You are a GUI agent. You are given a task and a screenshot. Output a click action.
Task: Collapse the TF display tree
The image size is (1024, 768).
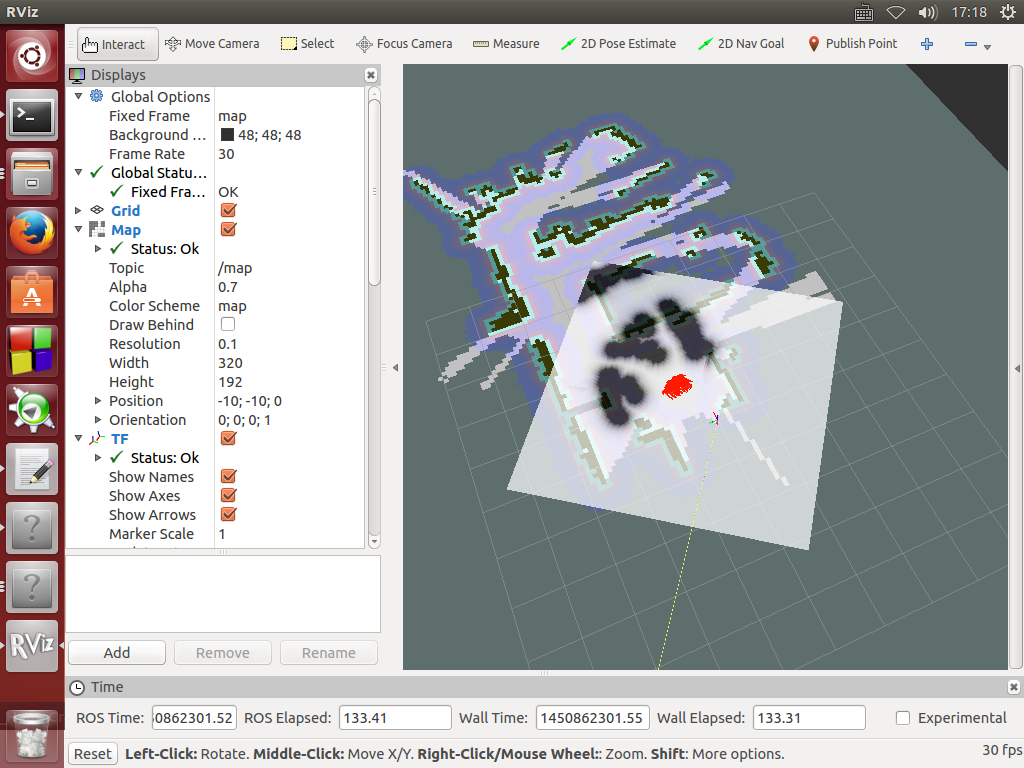pos(78,438)
